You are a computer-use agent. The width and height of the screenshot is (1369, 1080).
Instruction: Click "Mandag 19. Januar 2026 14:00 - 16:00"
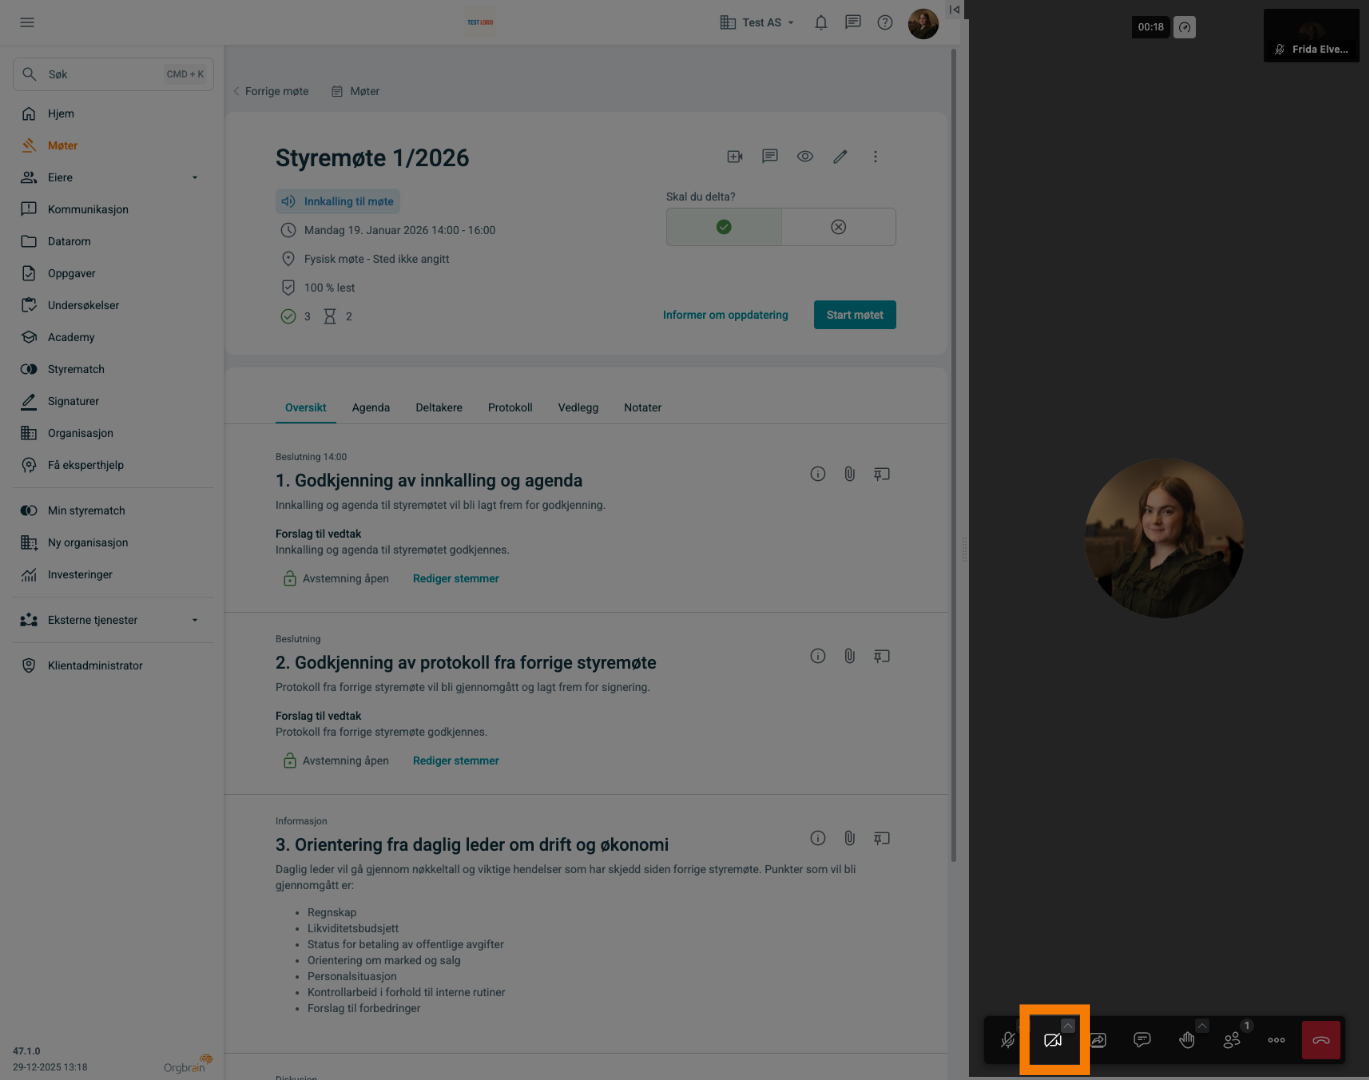pyautogui.click(x=400, y=230)
